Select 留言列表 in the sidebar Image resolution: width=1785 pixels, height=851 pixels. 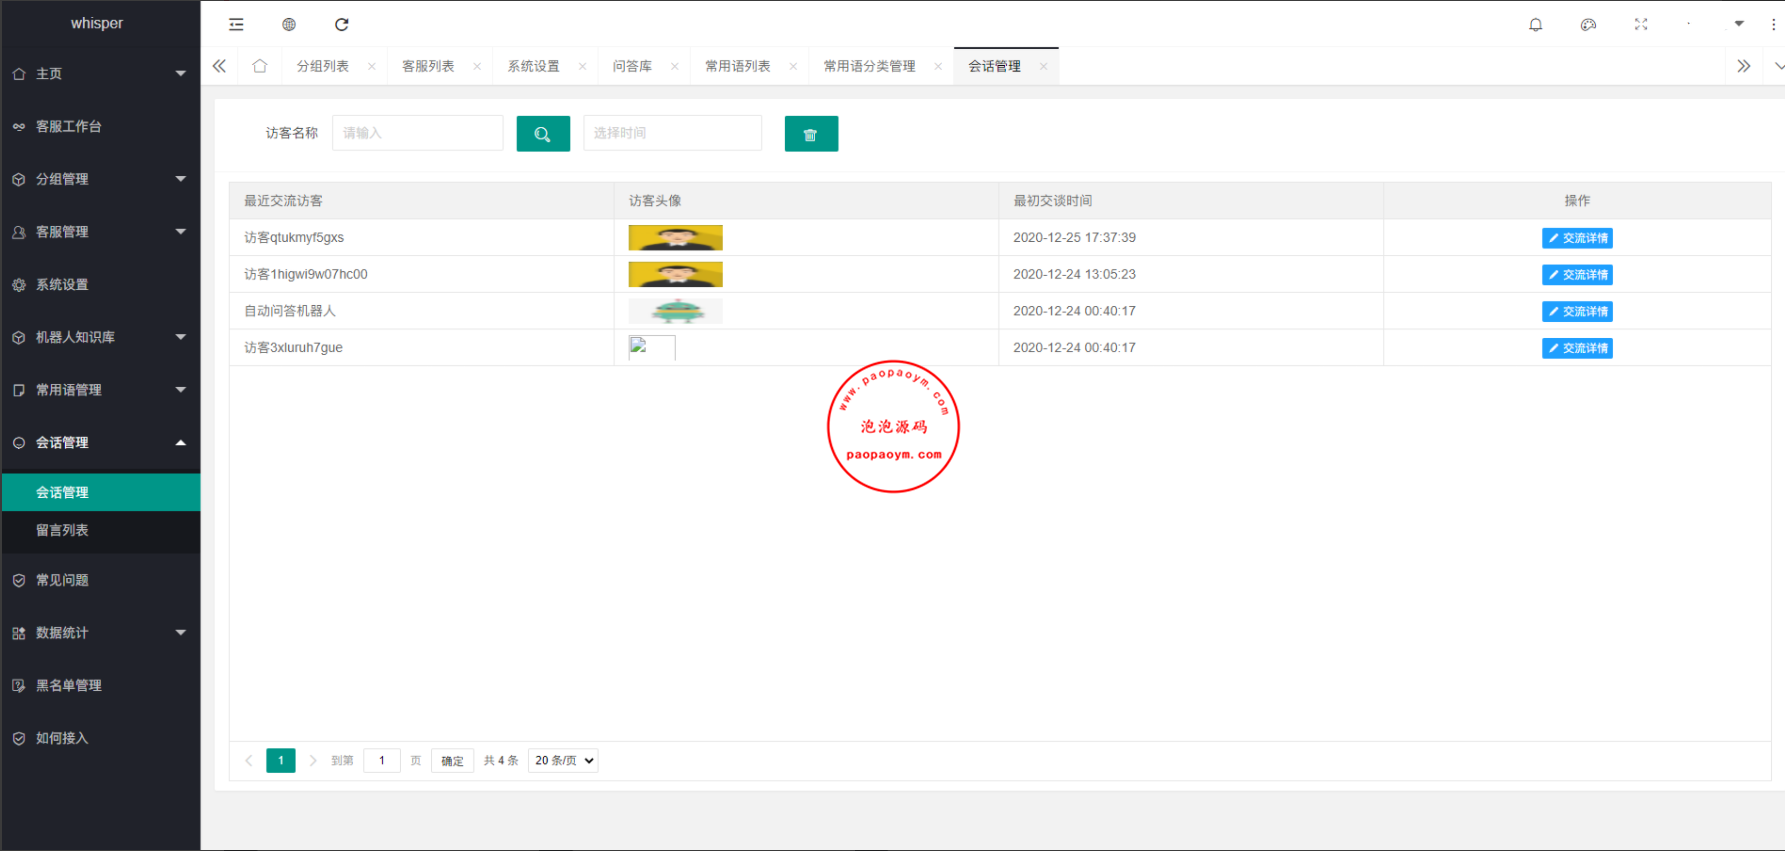[63, 530]
